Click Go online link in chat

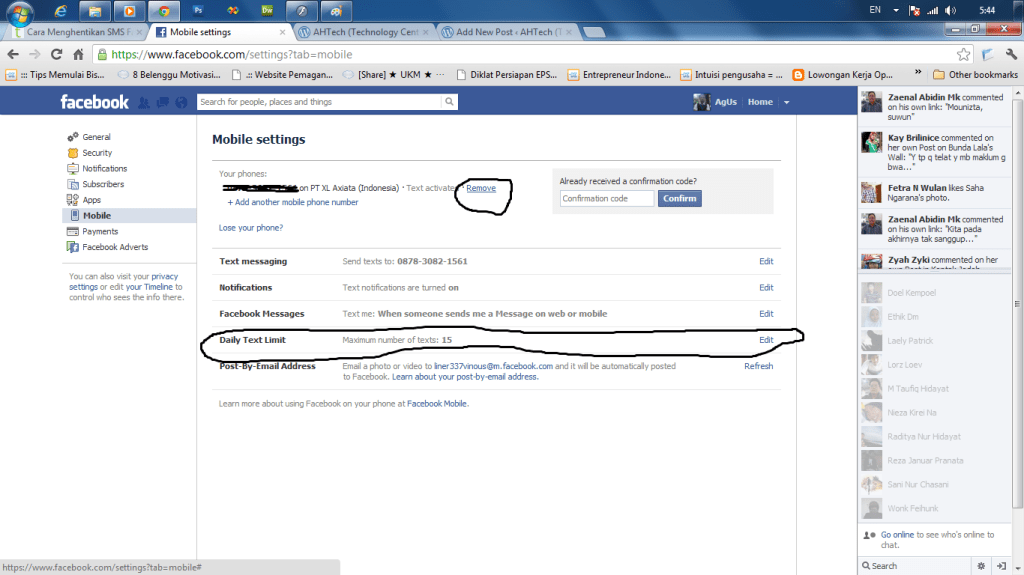coord(897,534)
